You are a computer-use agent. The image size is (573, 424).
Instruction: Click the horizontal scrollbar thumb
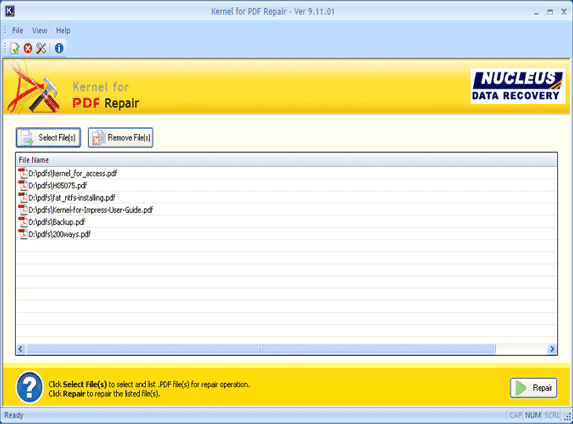click(x=261, y=349)
